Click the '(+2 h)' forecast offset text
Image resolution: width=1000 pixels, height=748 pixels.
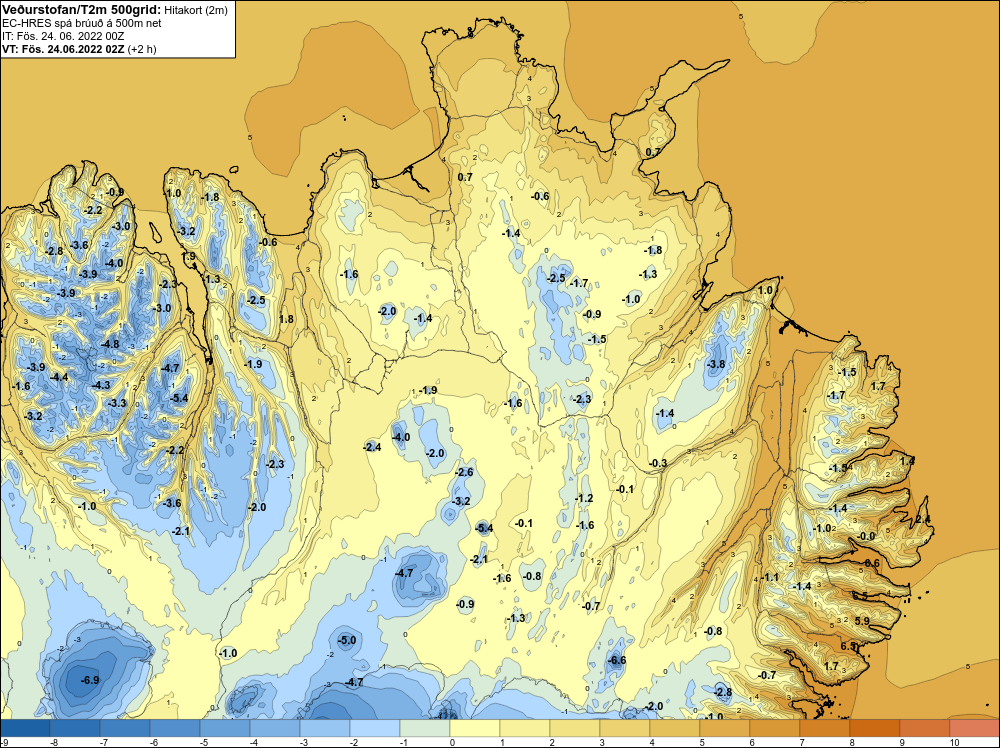(142, 49)
